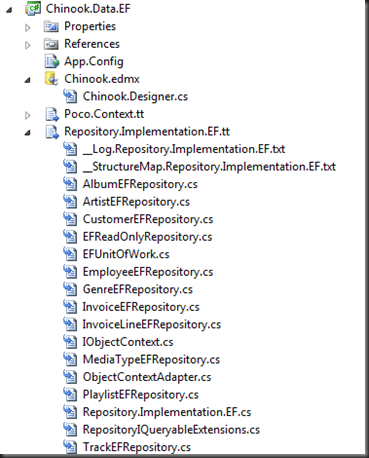Select the RepositoryIQueryableExtensions.cs file name
Viewport: 369px width, 458px height.
(x=171, y=430)
